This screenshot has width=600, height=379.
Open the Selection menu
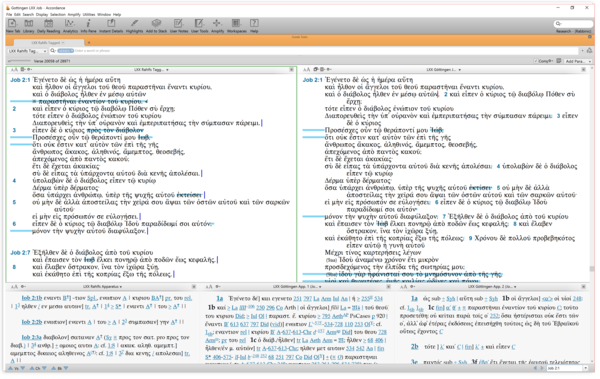point(58,15)
